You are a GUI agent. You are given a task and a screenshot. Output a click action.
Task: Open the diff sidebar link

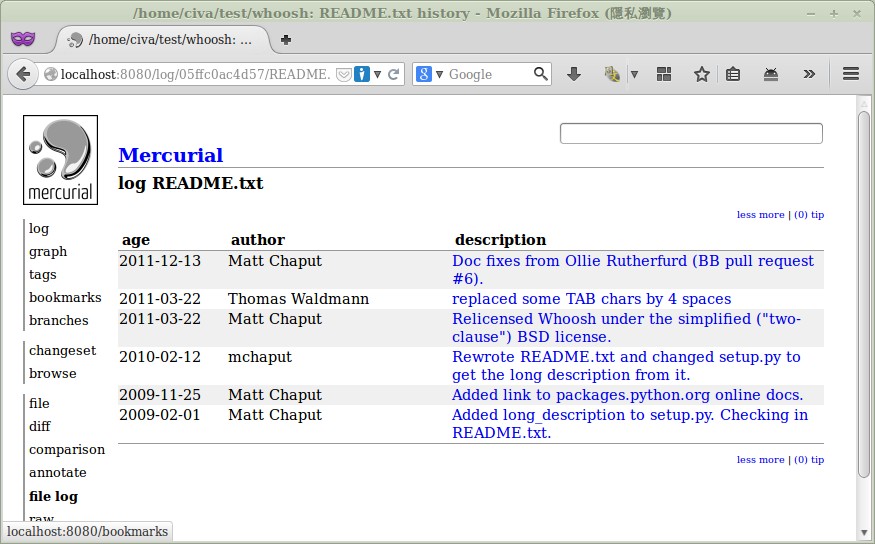coord(40,426)
